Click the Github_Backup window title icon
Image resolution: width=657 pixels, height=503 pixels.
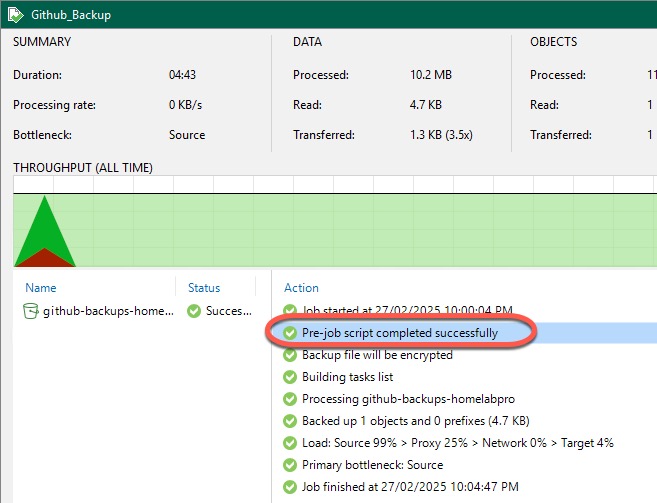[17, 15]
